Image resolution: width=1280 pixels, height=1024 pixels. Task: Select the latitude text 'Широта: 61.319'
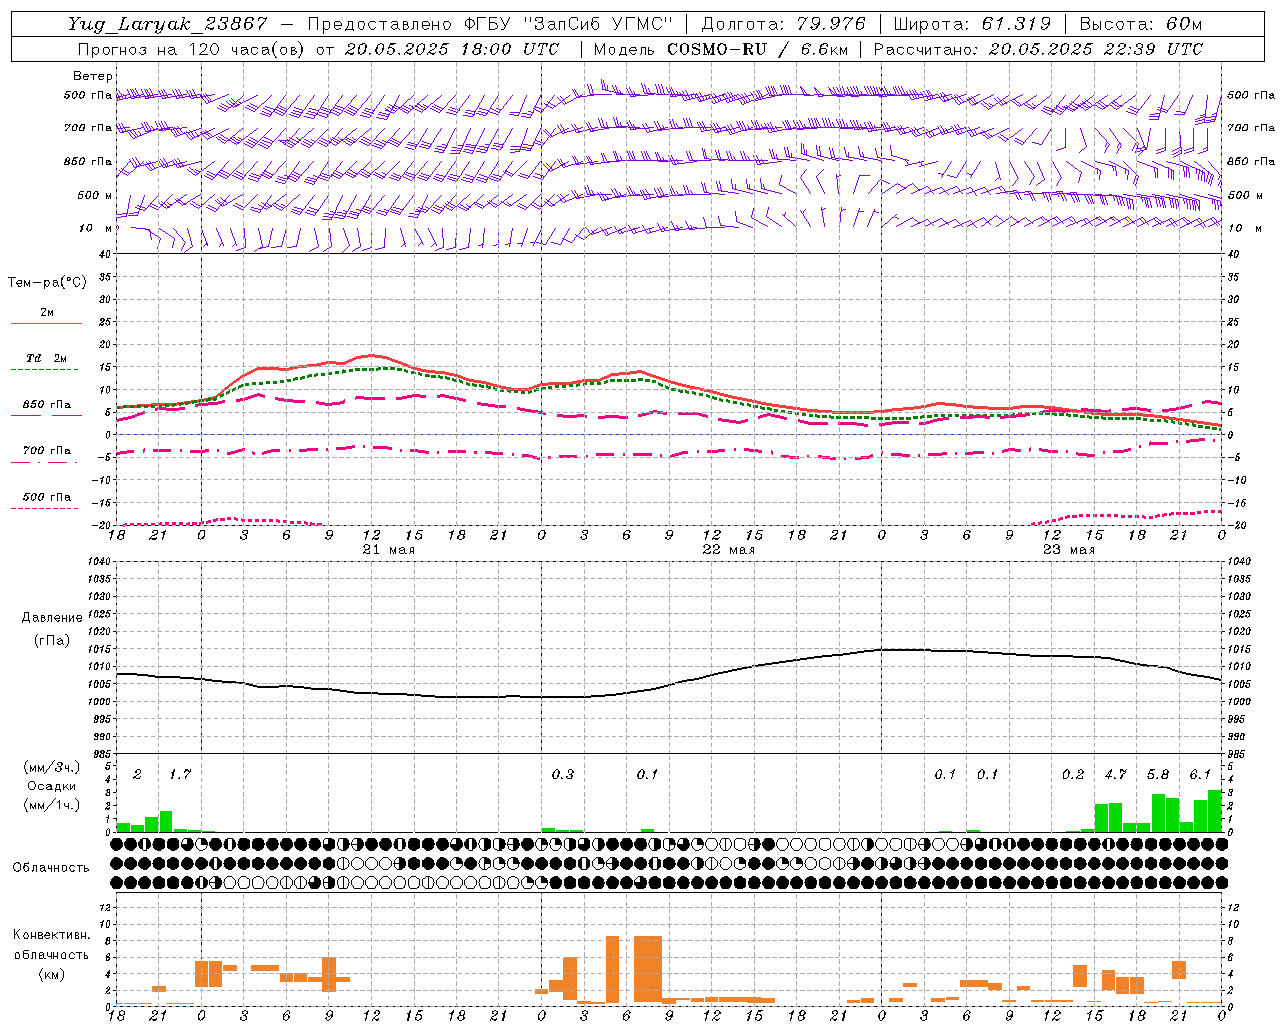pos(971,24)
